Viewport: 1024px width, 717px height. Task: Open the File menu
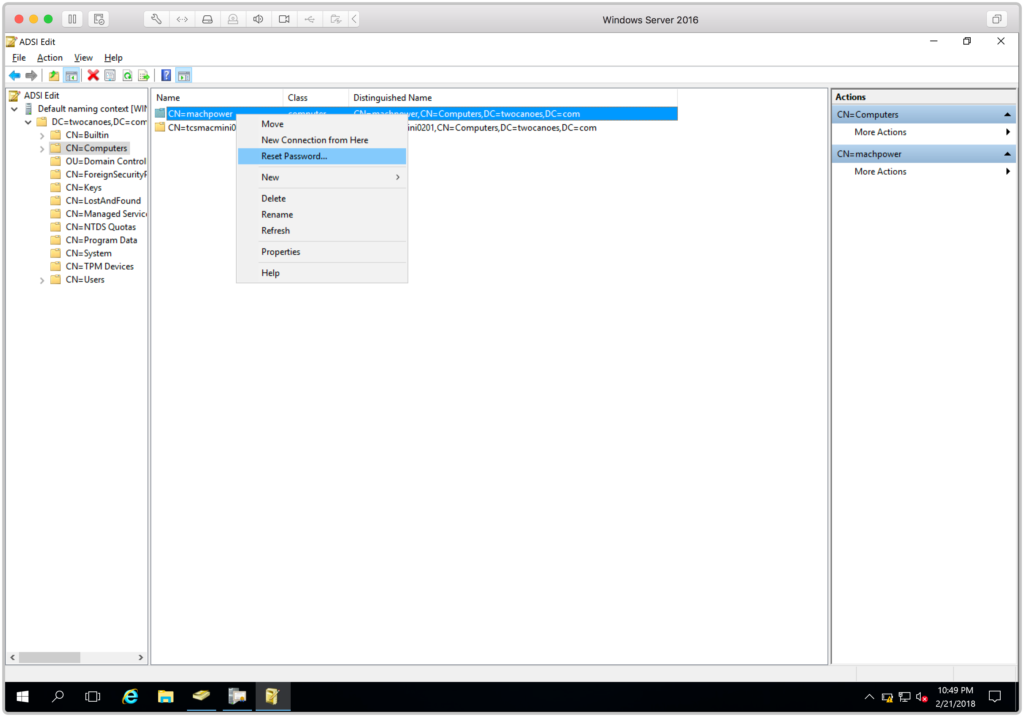(19, 58)
